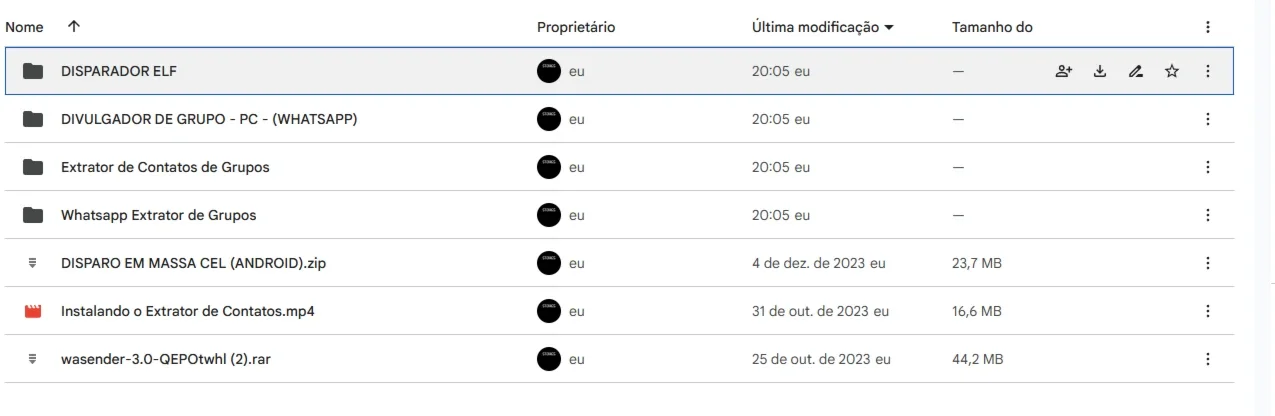The height and width of the screenshot is (416, 1275).
Task: Click folder icon of Whatsapp Extrator de Grupos
Action: (x=33, y=215)
